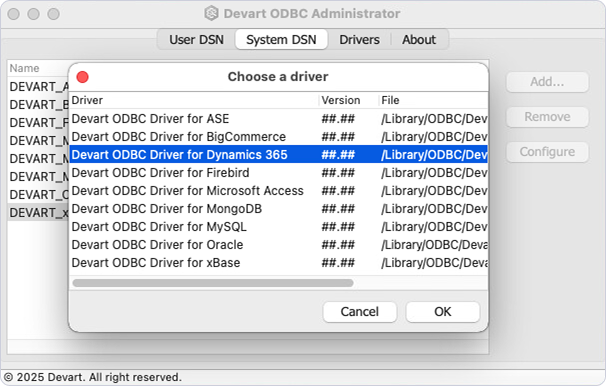Select the DEVART_B entry in DSN list

pyautogui.click(x=38, y=105)
